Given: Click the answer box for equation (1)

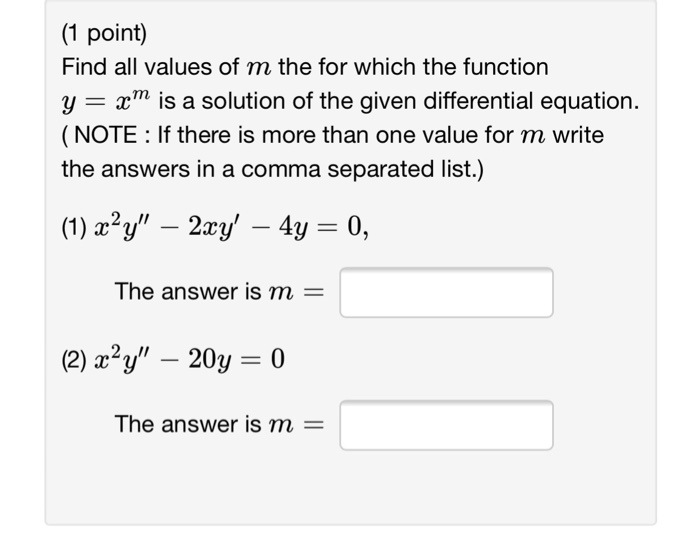Looking at the screenshot, I should pyautogui.click(x=446, y=292).
